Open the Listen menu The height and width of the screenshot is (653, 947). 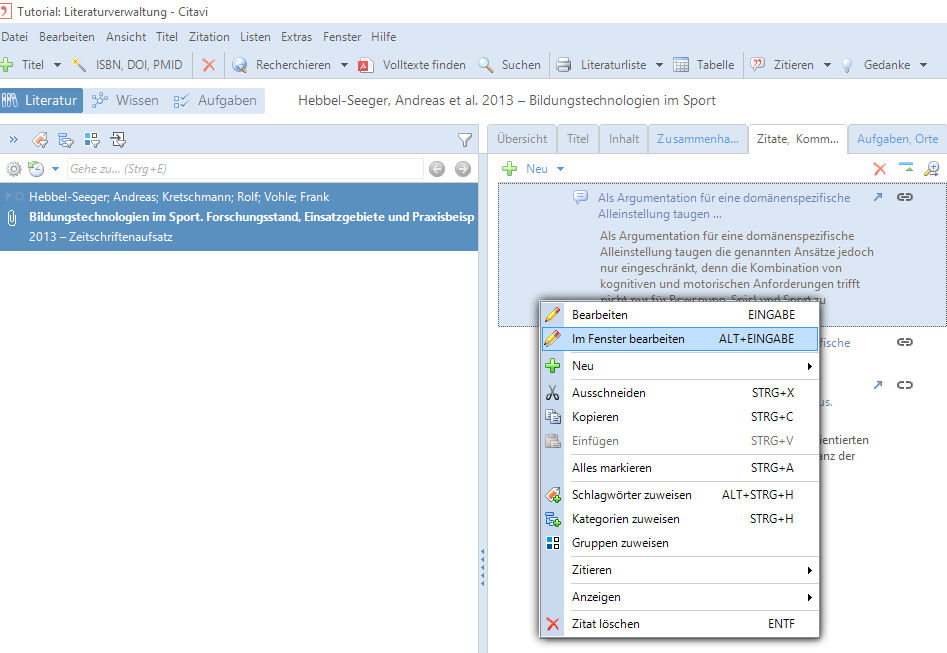255,37
